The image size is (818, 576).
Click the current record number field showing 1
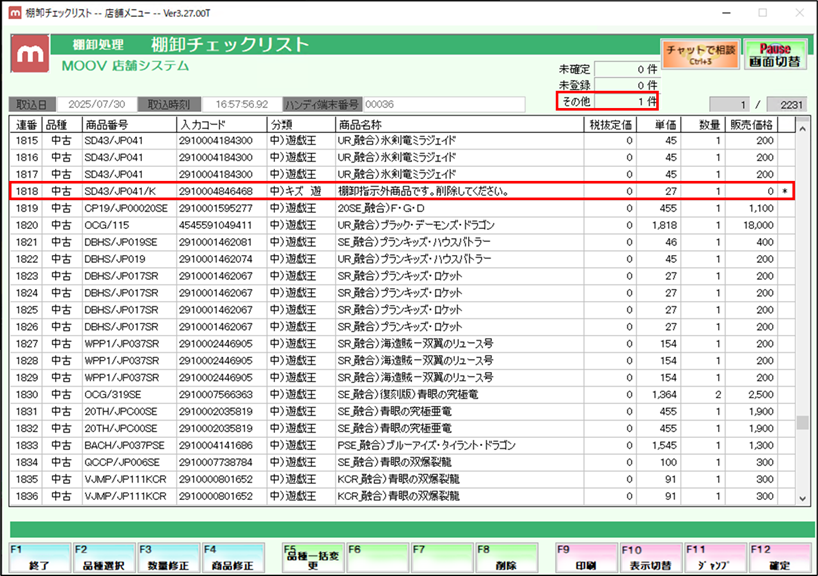(729, 104)
